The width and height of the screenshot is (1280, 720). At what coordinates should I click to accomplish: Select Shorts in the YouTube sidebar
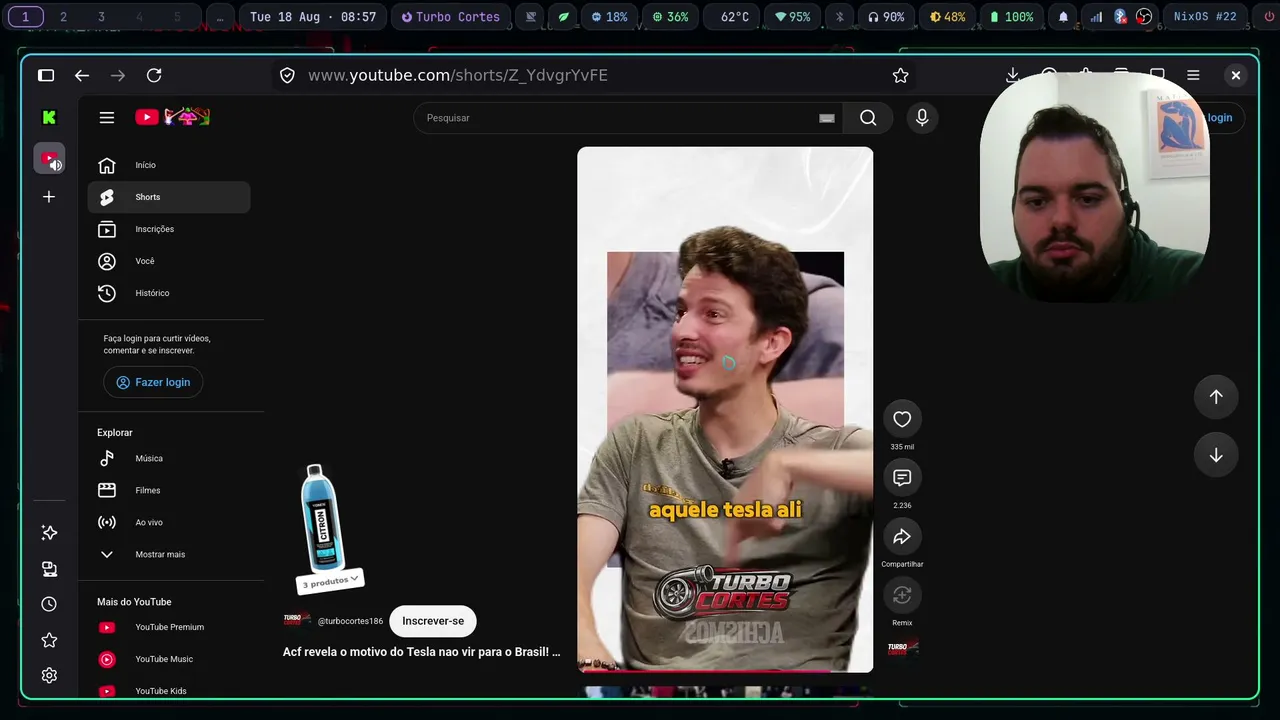point(169,197)
